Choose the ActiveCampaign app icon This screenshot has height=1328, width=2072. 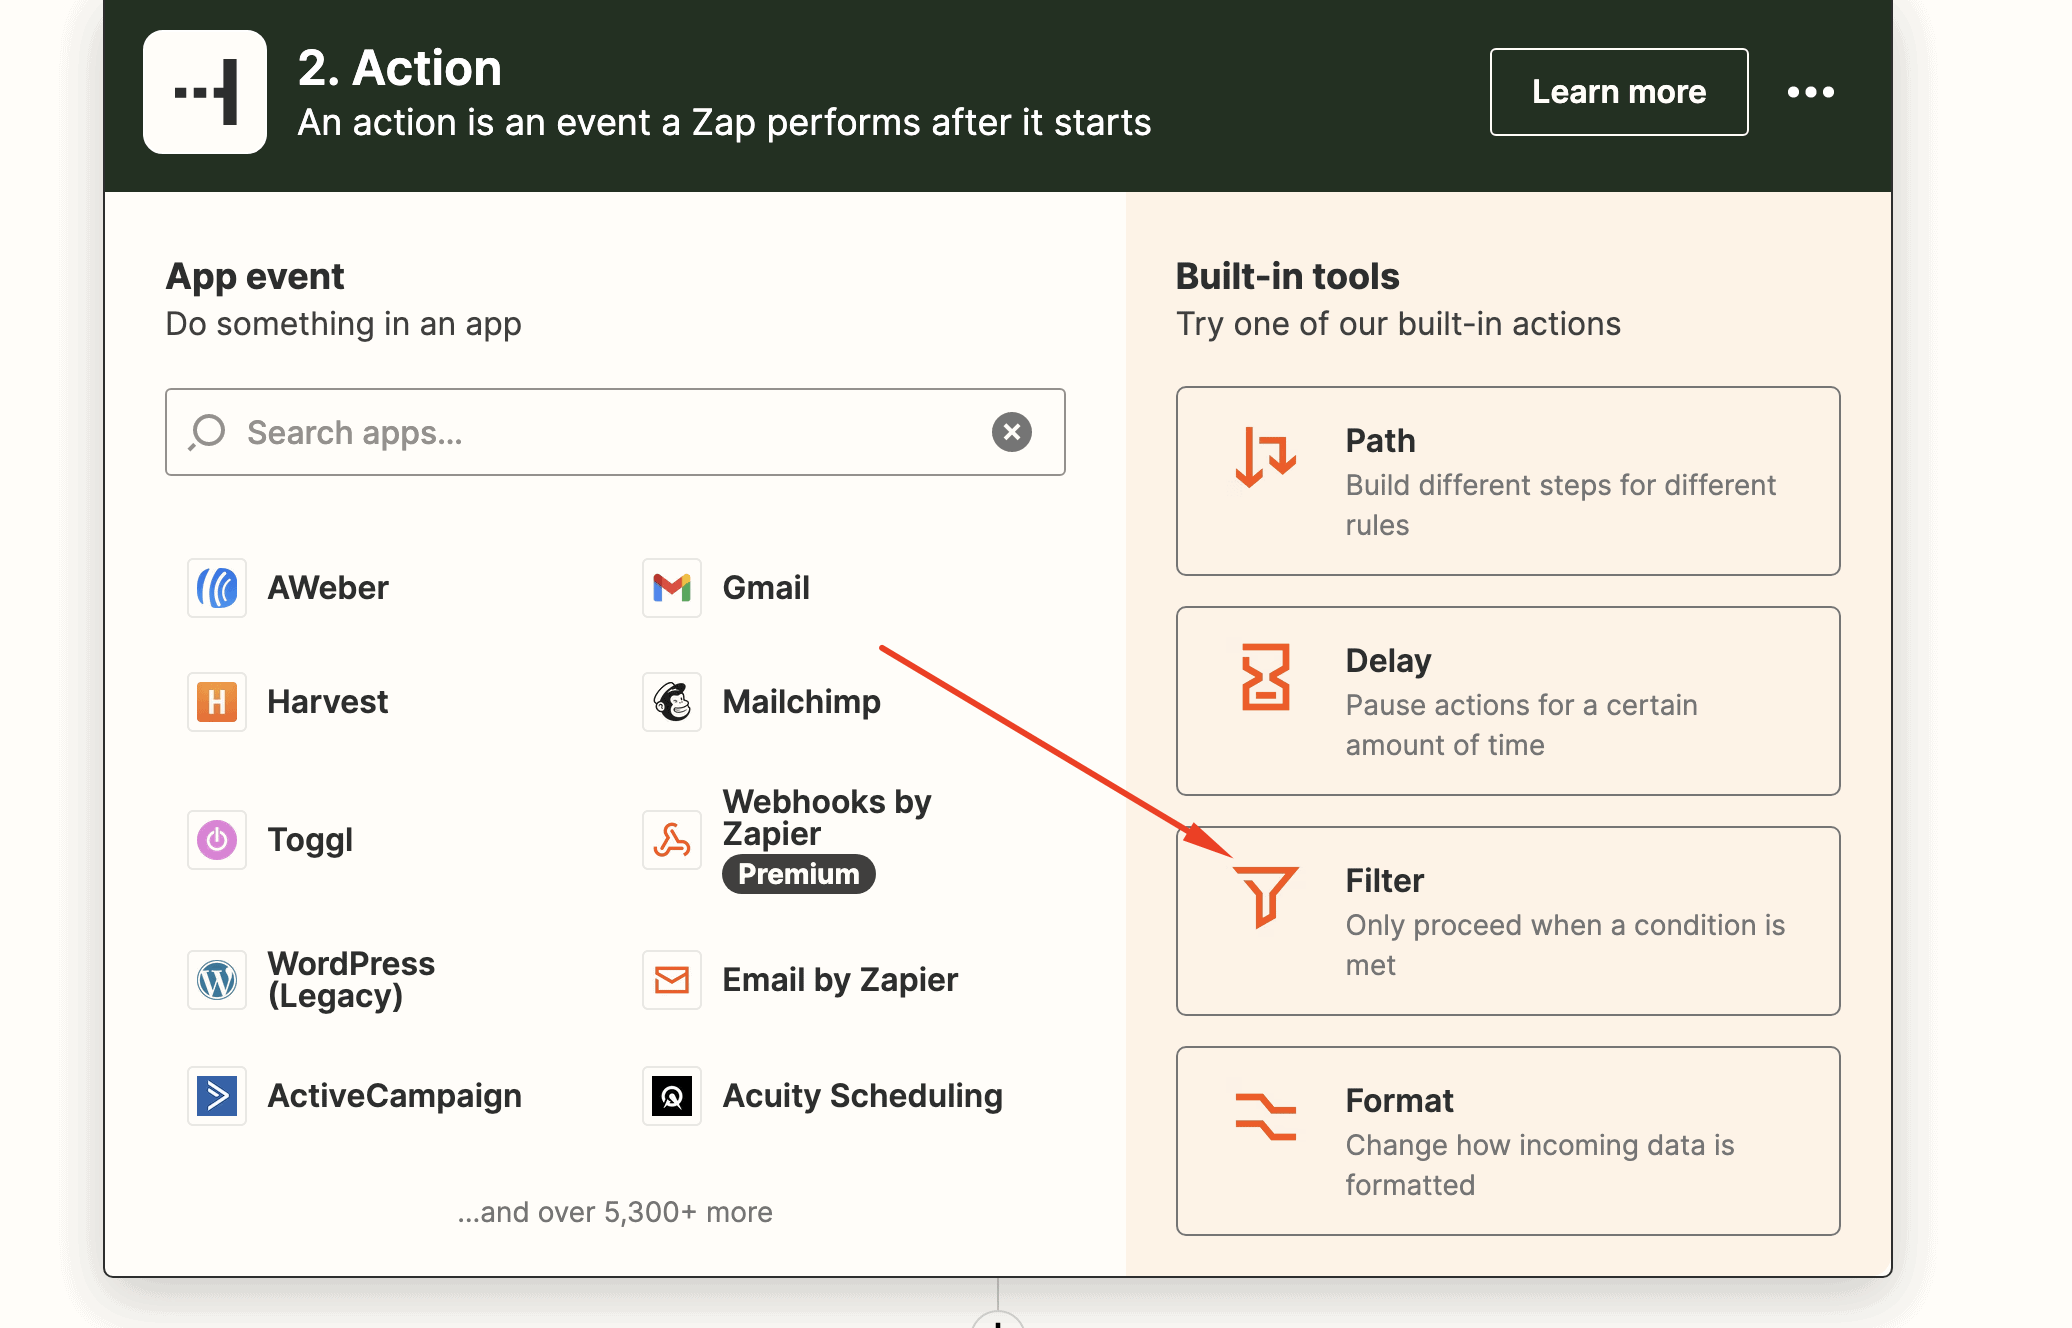click(x=217, y=1096)
